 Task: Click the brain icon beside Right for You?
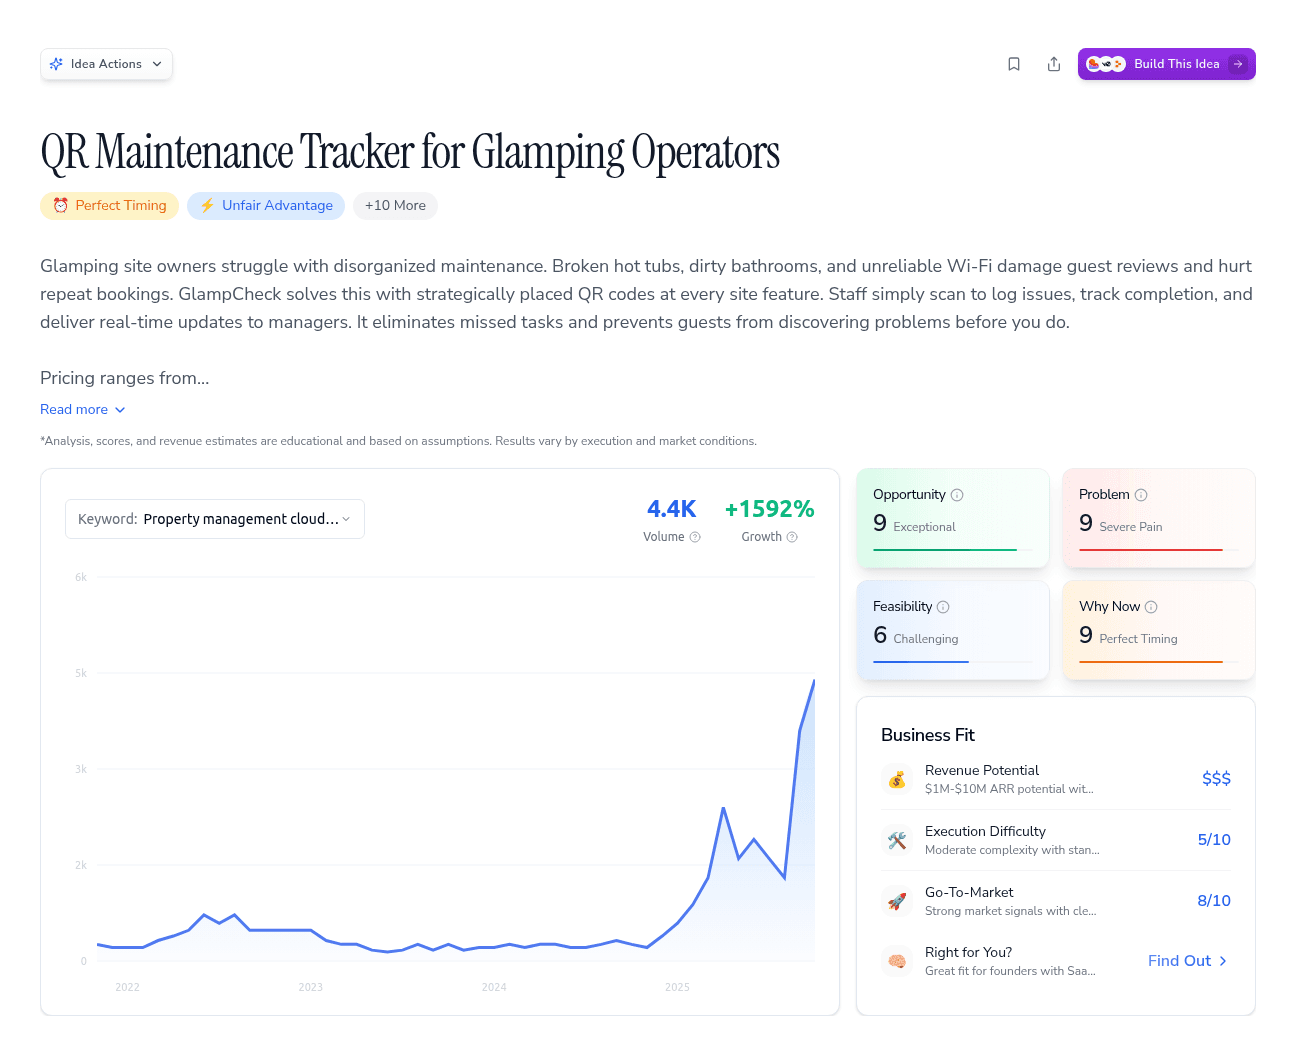897,961
